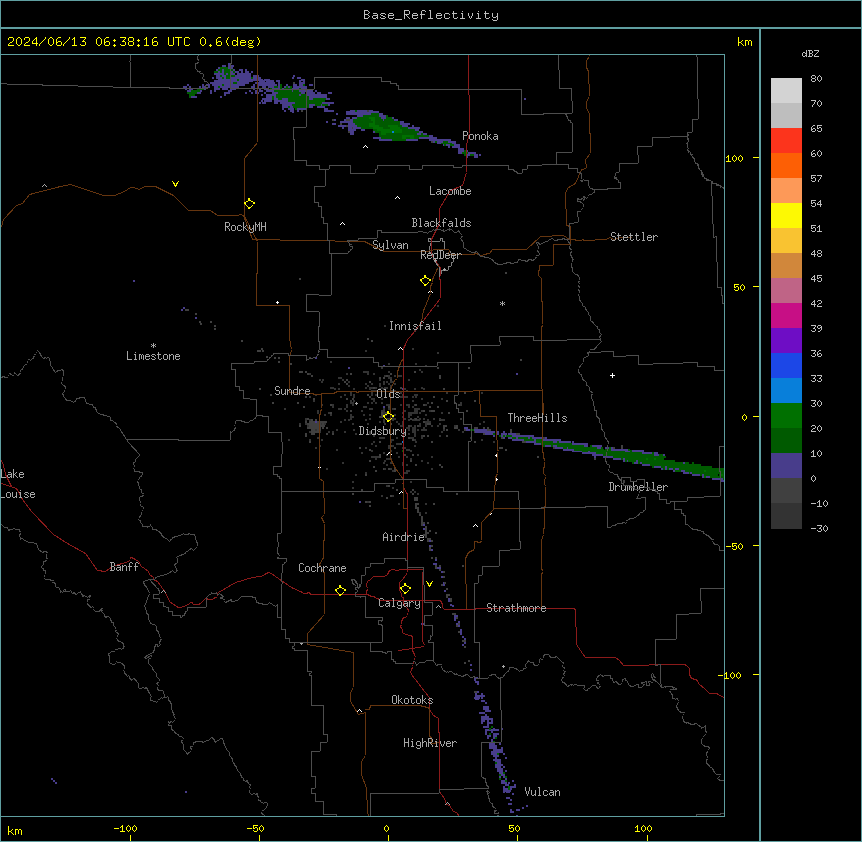Click the -50 tick on right axis
Viewport: 862px width, 842px height.
tap(734, 546)
